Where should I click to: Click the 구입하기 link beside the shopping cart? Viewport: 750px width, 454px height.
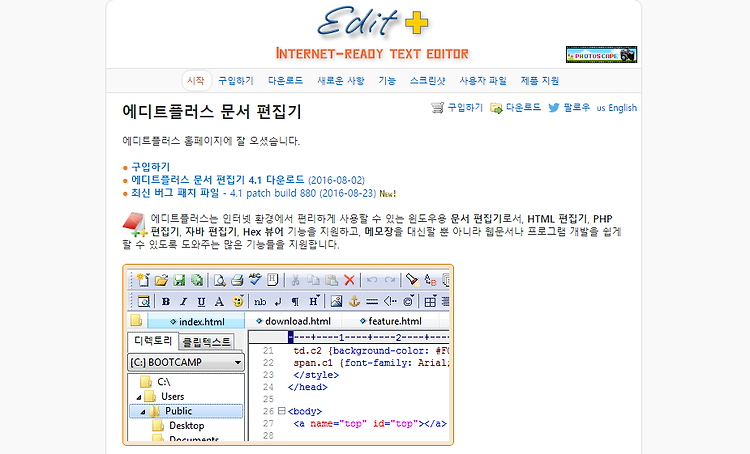(x=465, y=107)
